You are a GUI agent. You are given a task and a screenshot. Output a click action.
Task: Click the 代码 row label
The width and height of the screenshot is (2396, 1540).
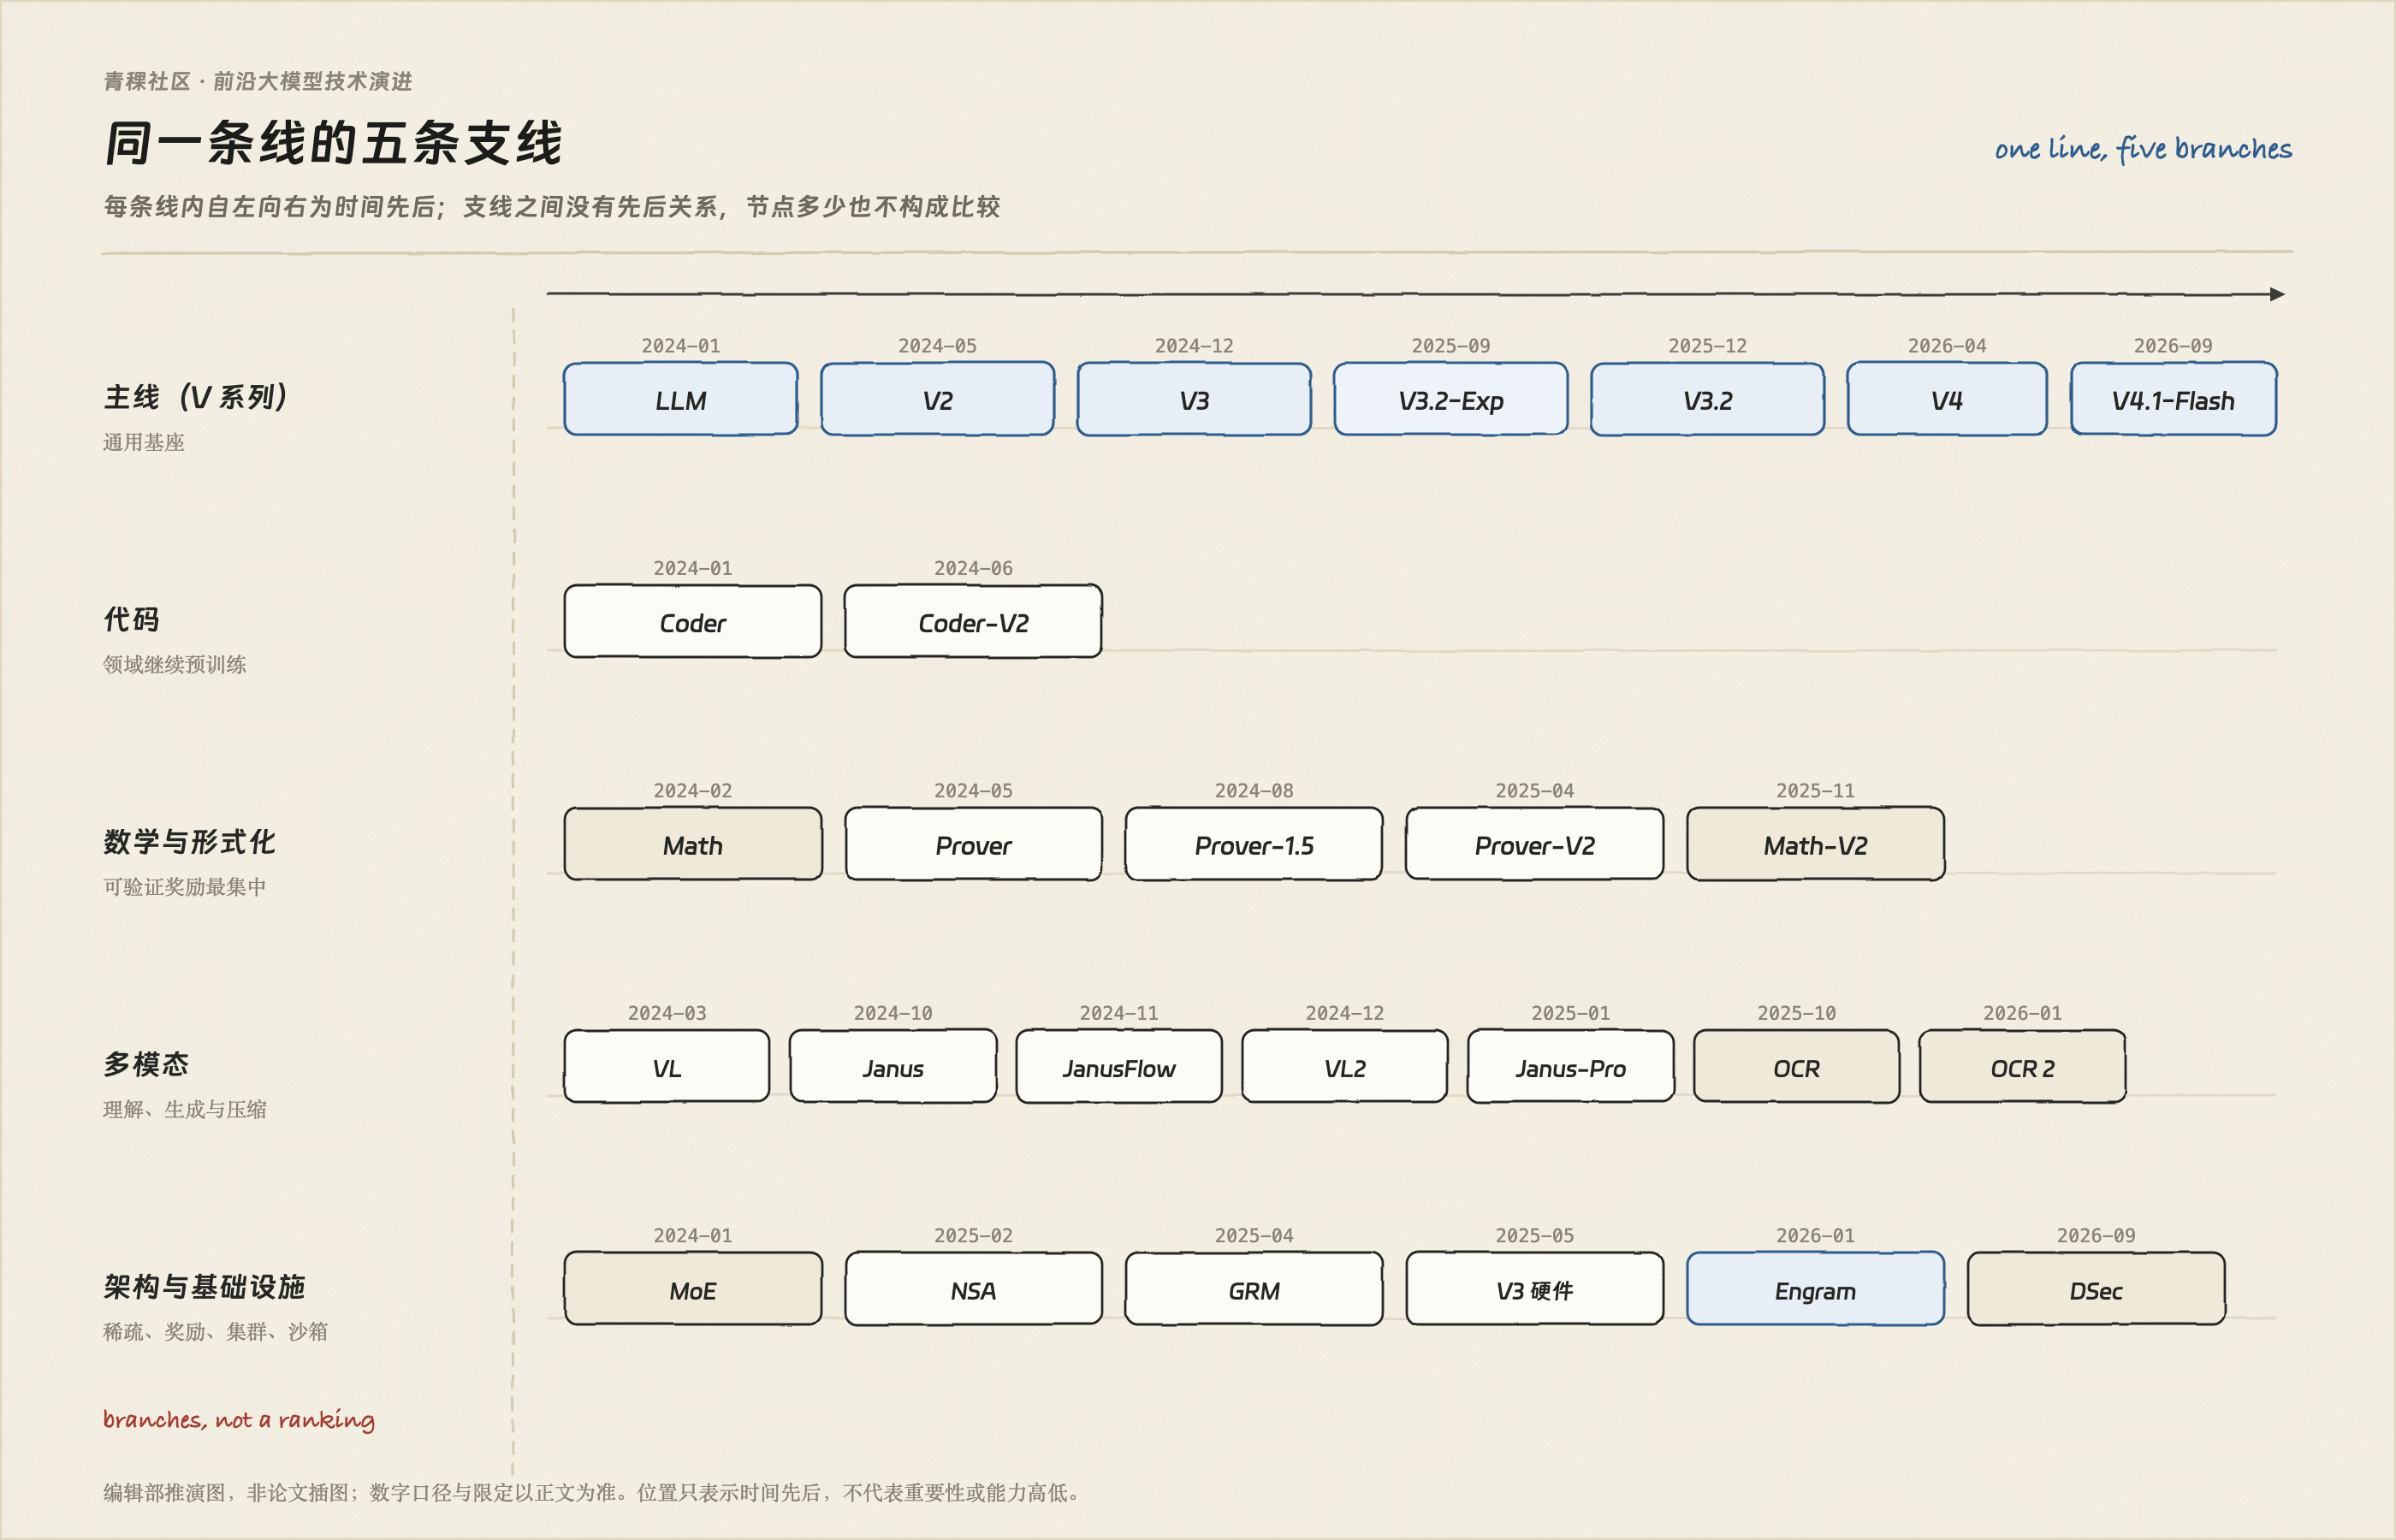tap(131, 619)
